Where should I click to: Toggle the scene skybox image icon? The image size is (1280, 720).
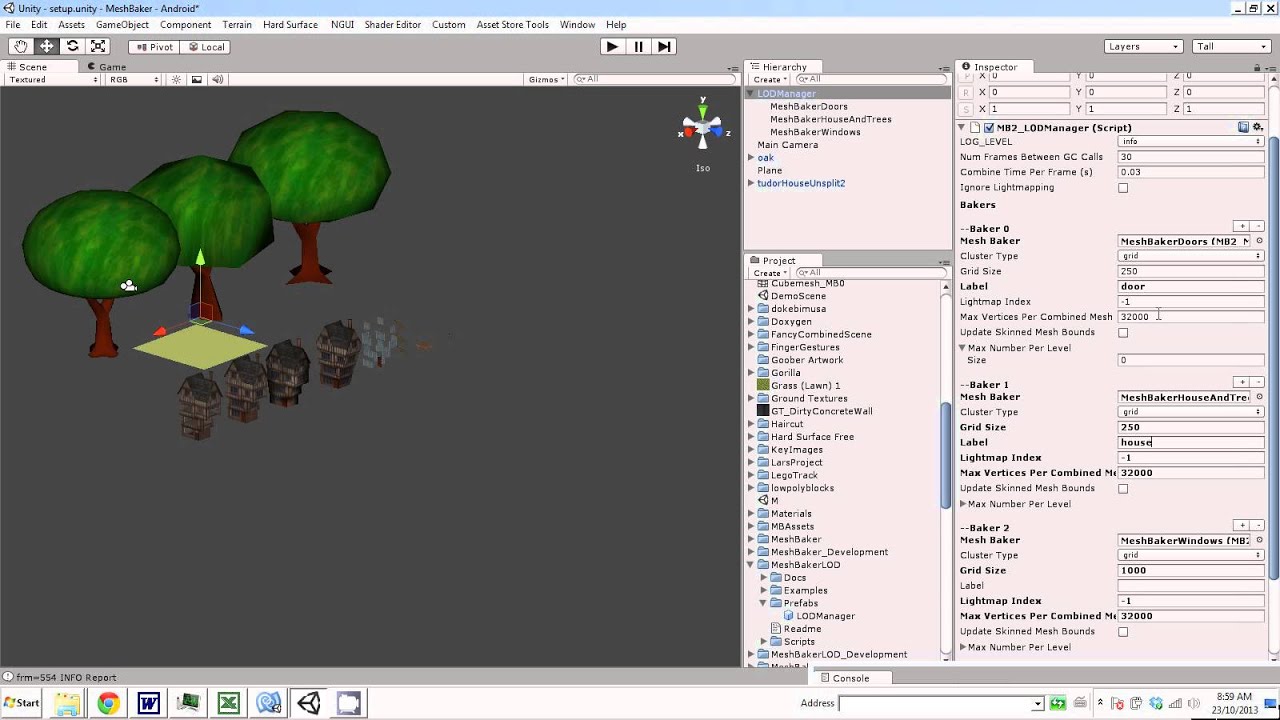point(196,80)
